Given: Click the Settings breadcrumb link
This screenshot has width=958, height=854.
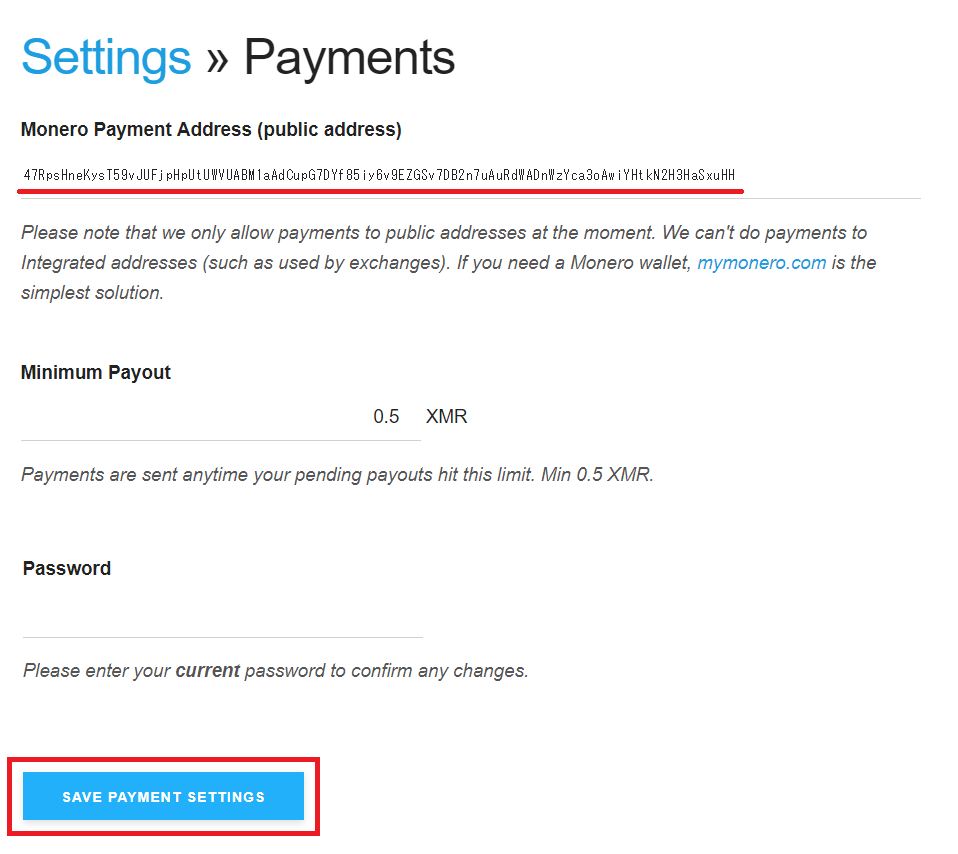Looking at the screenshot, I should point(106,58).
